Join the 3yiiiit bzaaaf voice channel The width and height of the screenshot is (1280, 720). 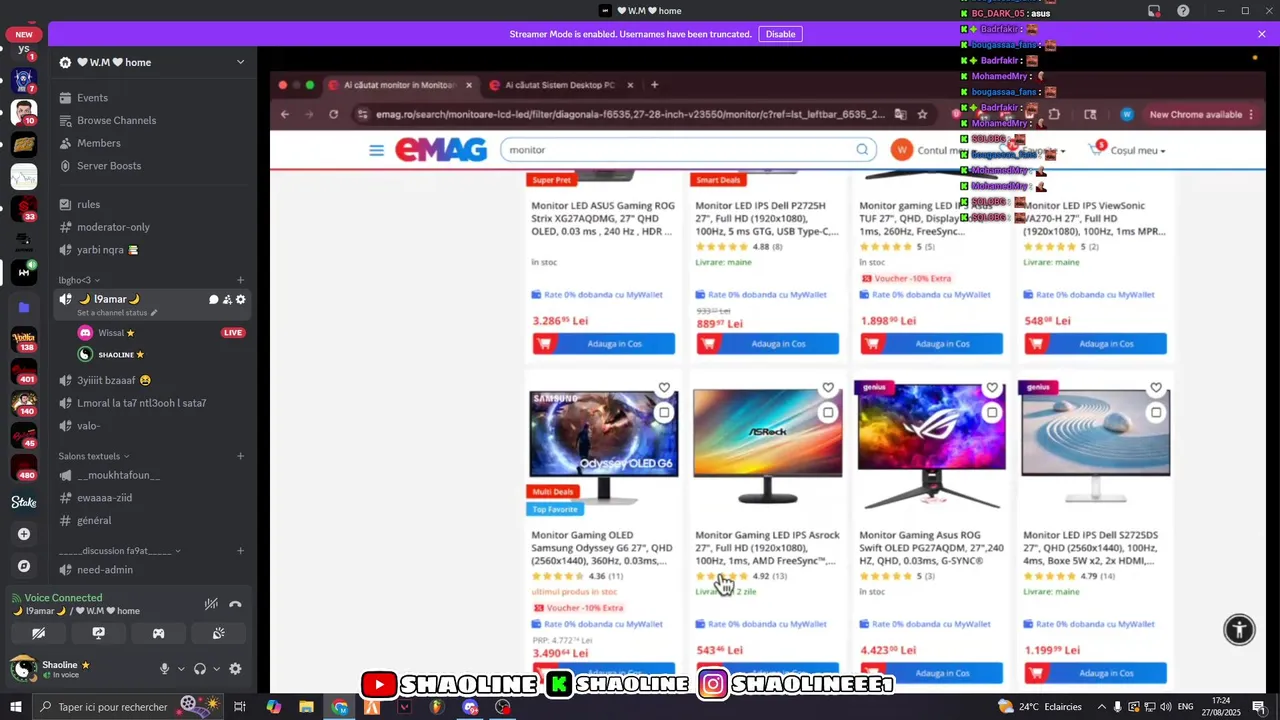pyautogui.click(x=152, y=380)
